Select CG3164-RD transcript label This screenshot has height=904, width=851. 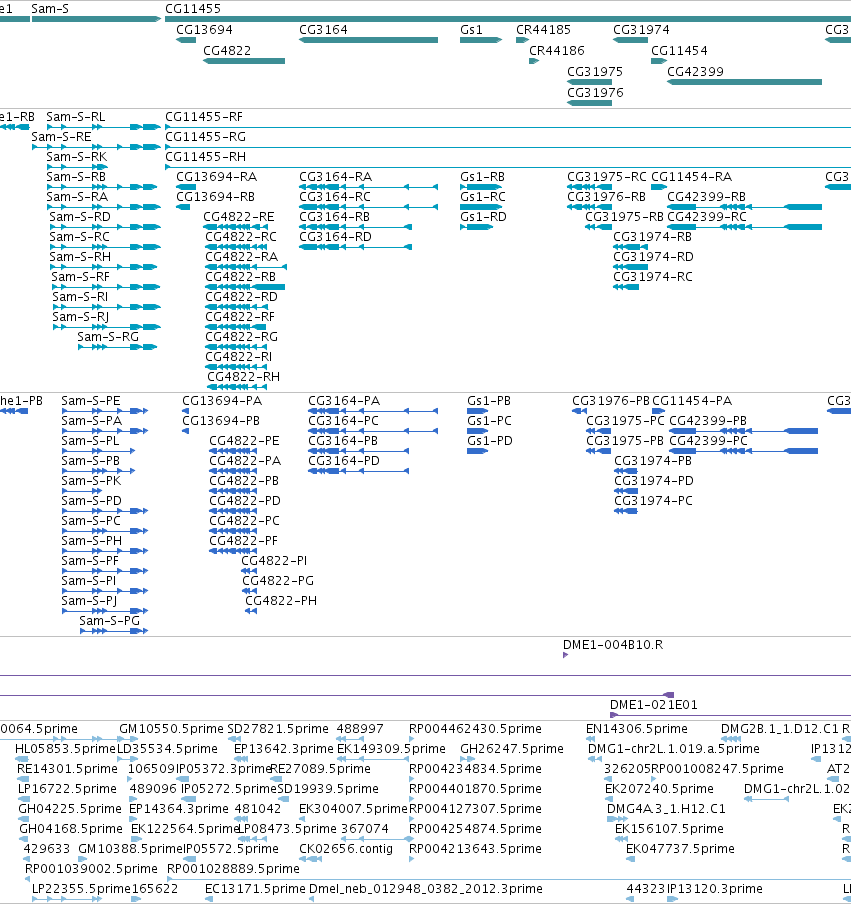point(335,237)
